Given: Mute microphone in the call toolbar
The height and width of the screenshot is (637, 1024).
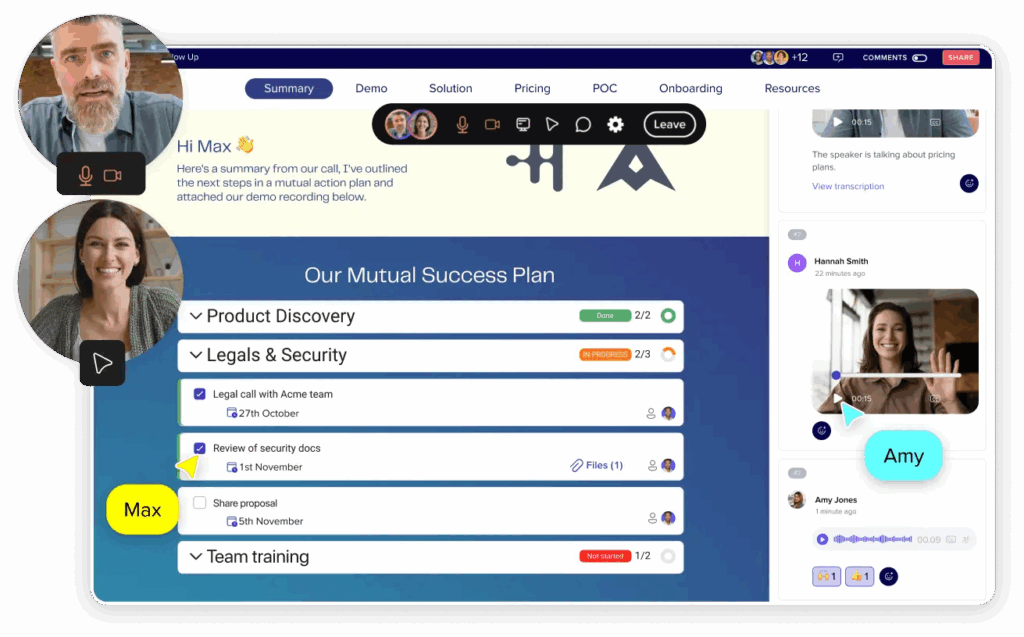Looking at the screenshot, I should coord(462,124).
